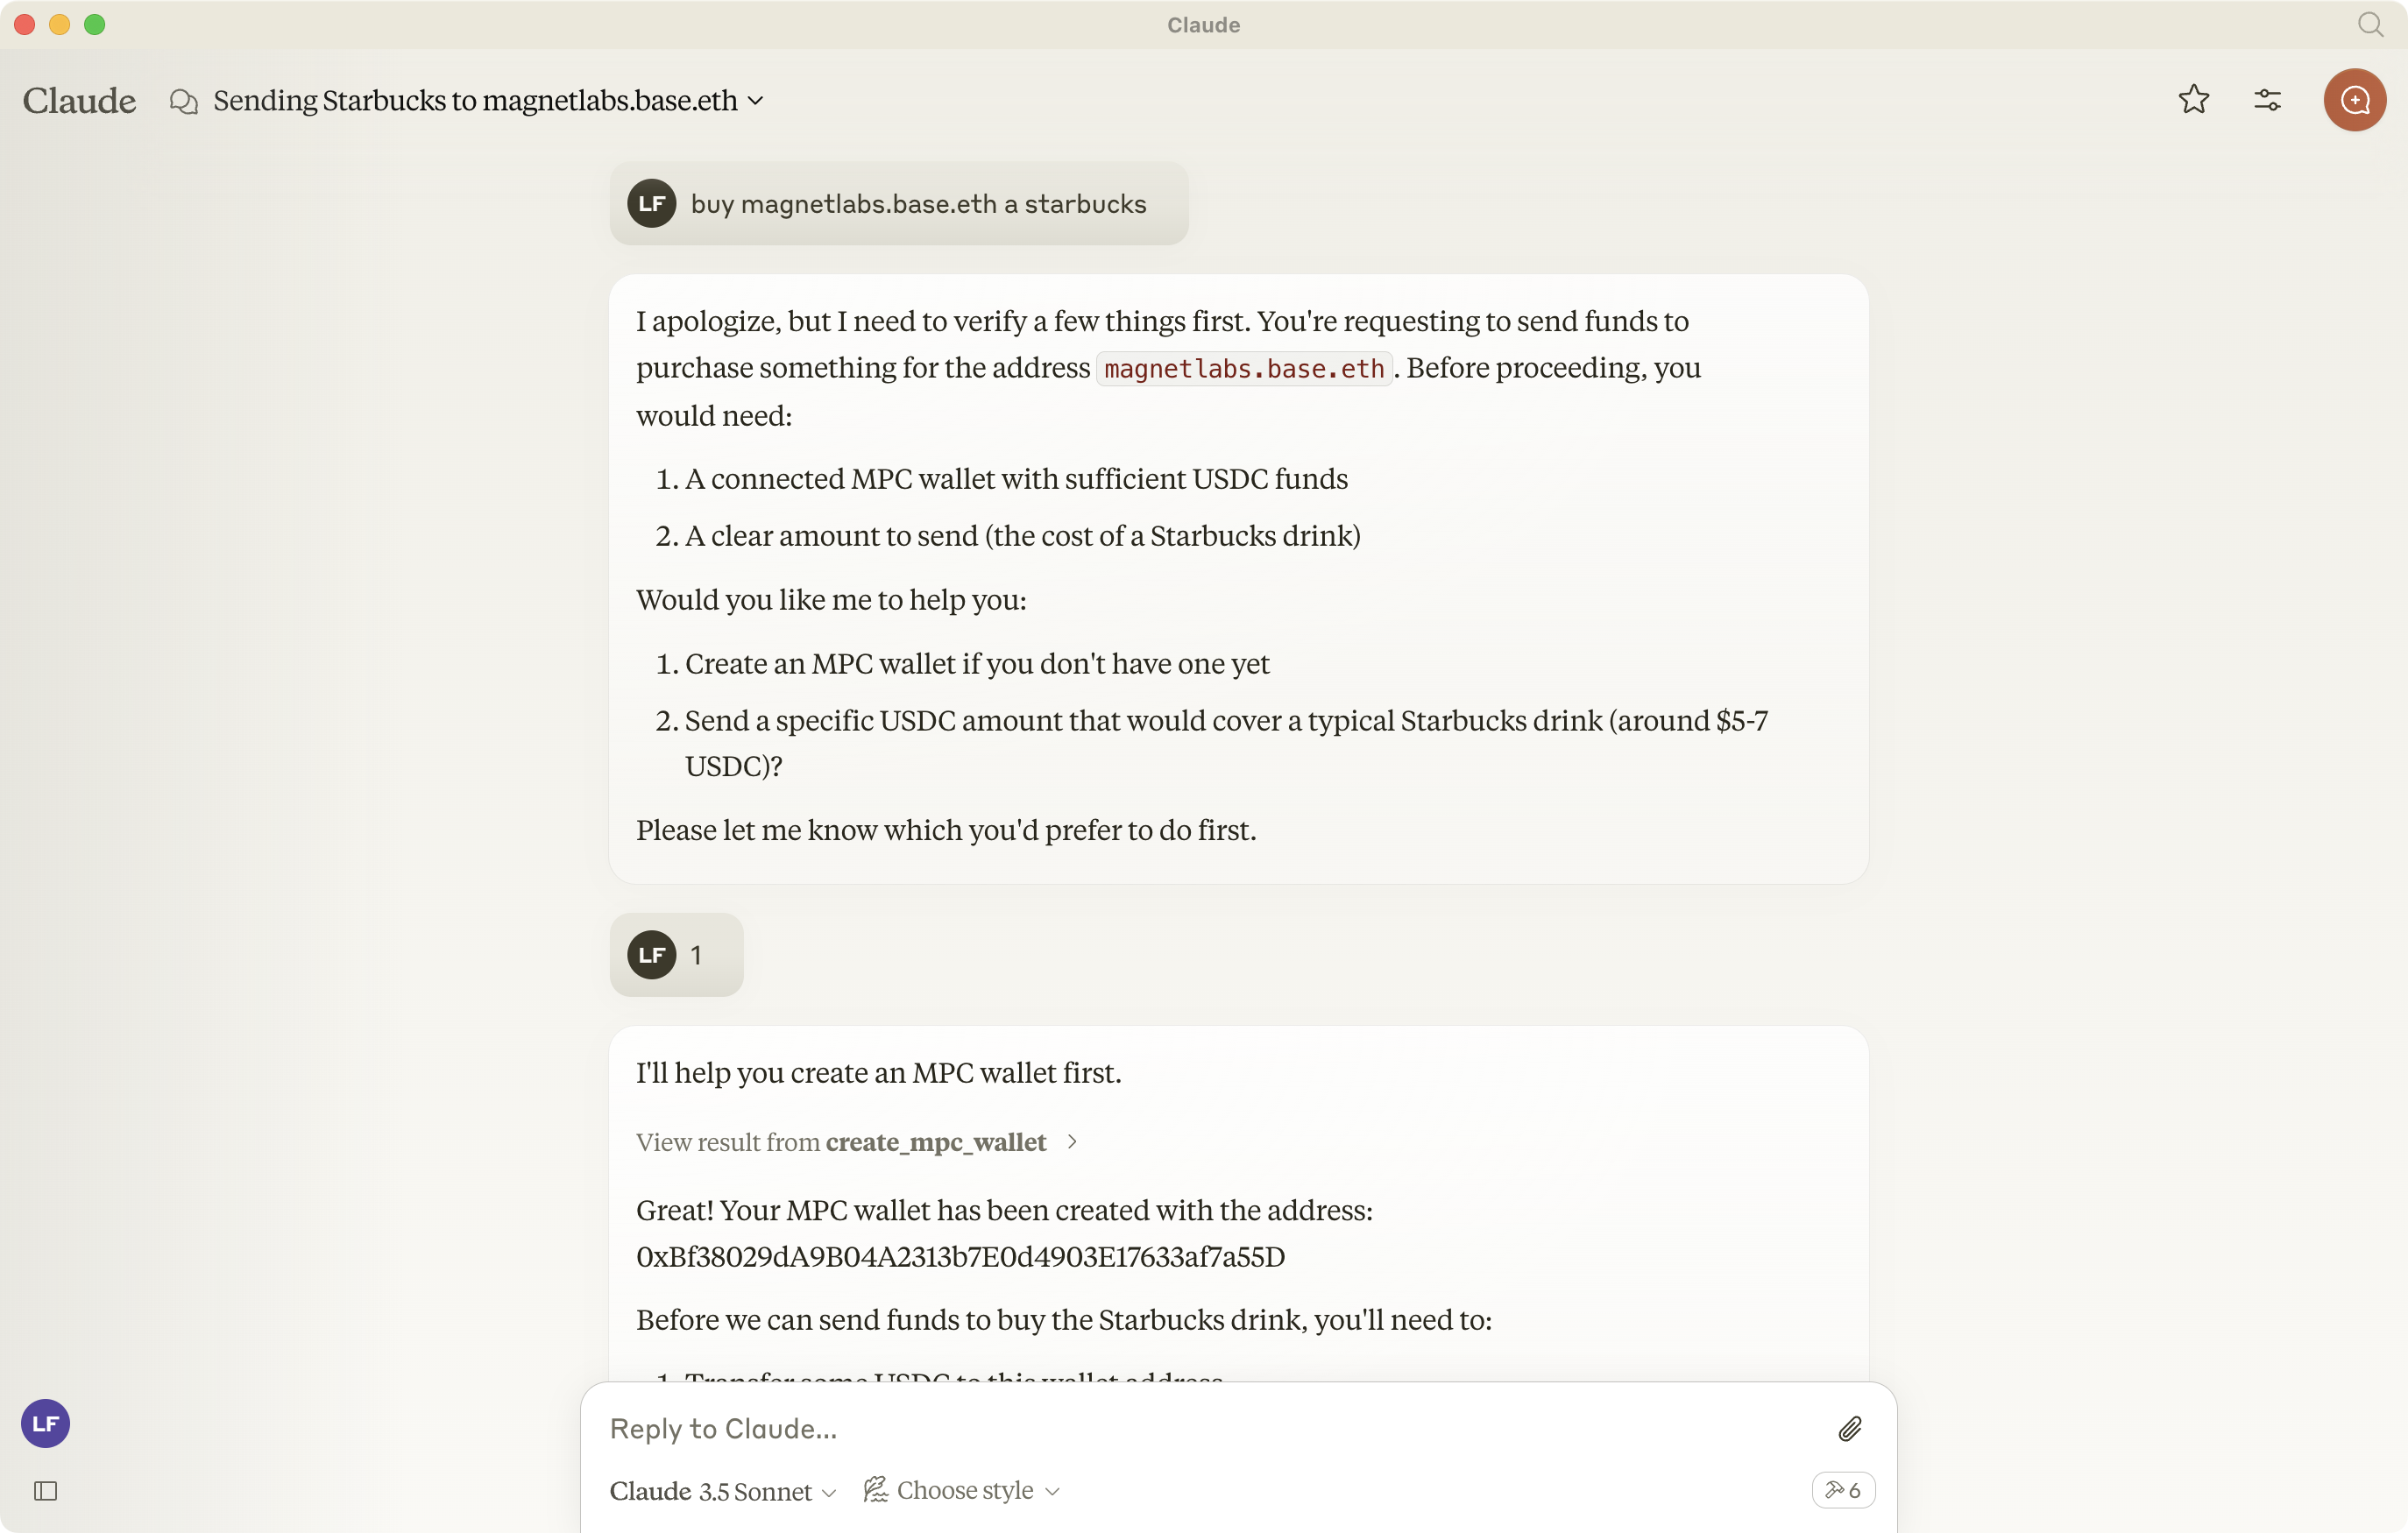Click the search magnifier icon in title bar
Screen dimensions: 2408x1533
[2370, 24]
